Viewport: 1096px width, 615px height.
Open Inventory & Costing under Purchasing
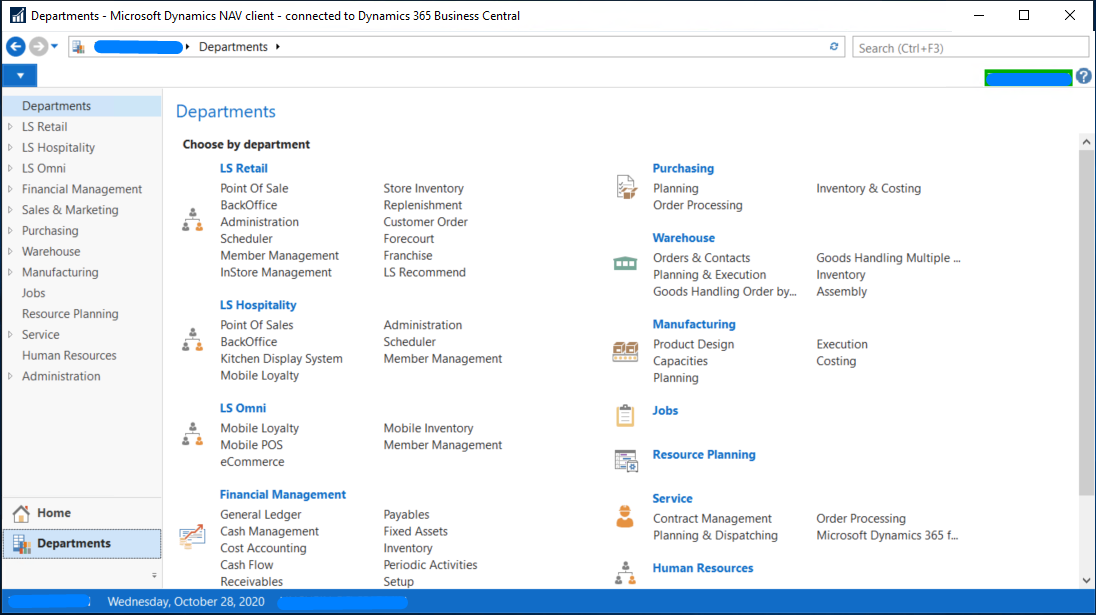[868, 188]
